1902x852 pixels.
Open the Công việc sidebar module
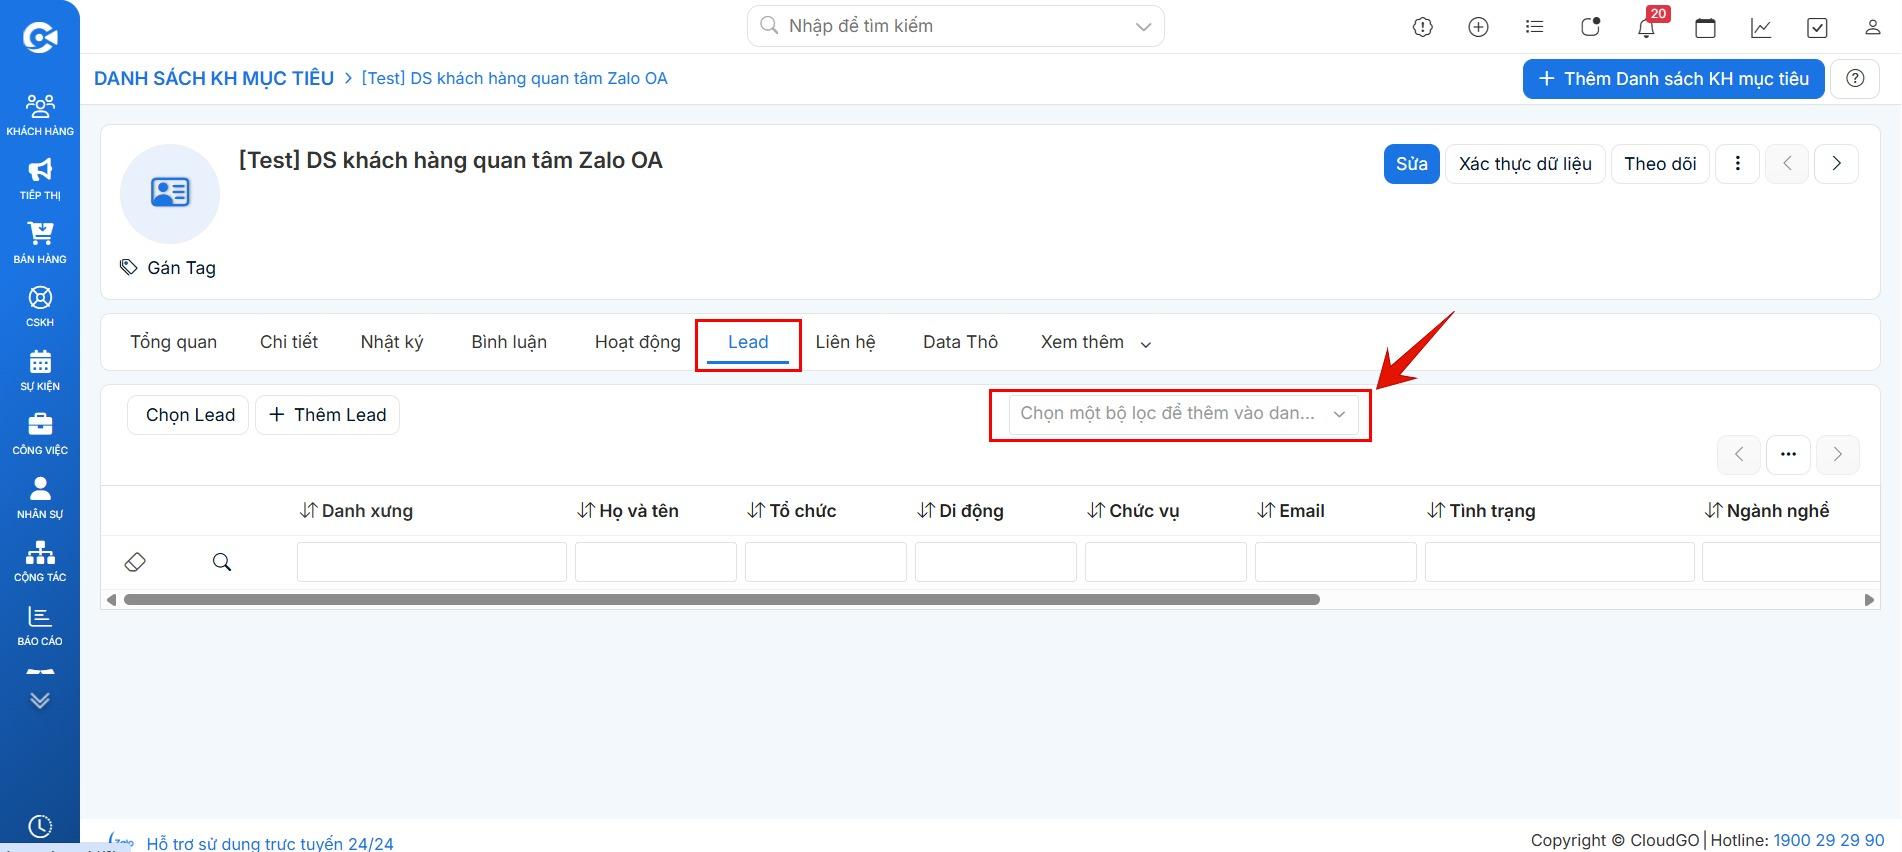point(40,433)
